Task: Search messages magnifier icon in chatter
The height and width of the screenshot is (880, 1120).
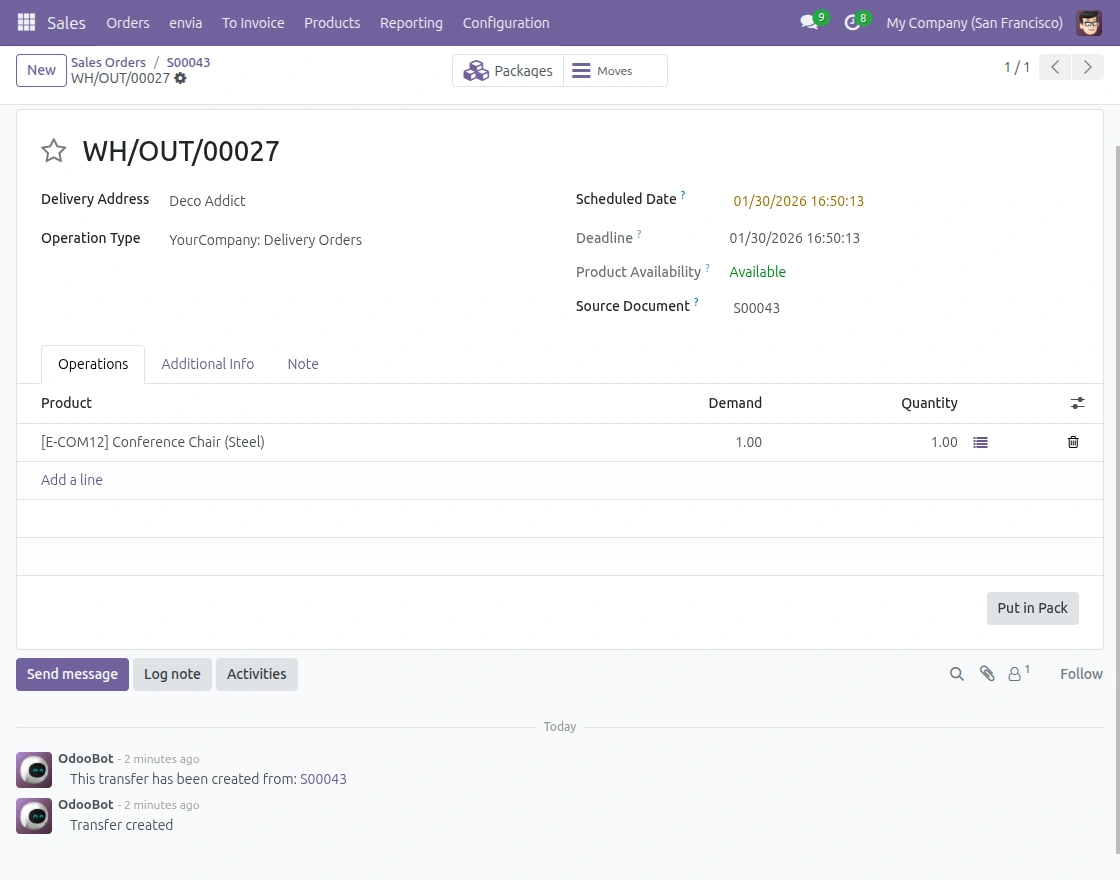Action: (956, 674)
